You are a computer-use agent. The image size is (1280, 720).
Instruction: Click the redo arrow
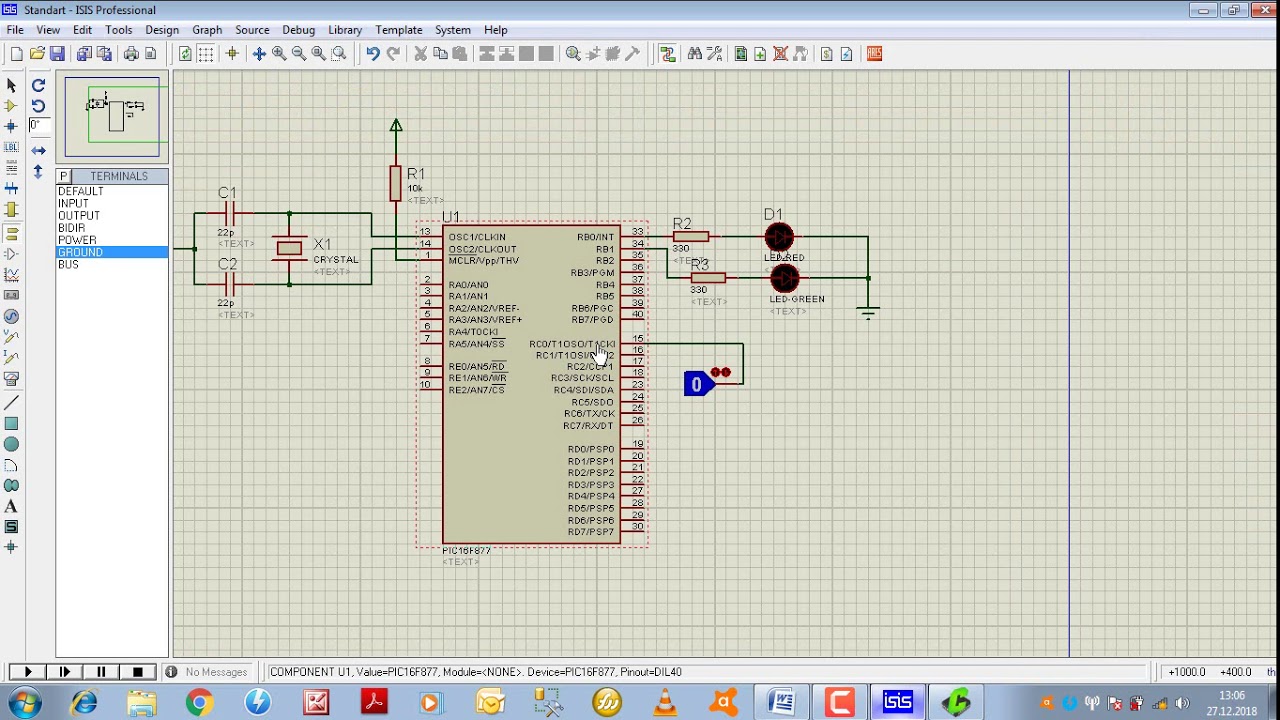393,54
